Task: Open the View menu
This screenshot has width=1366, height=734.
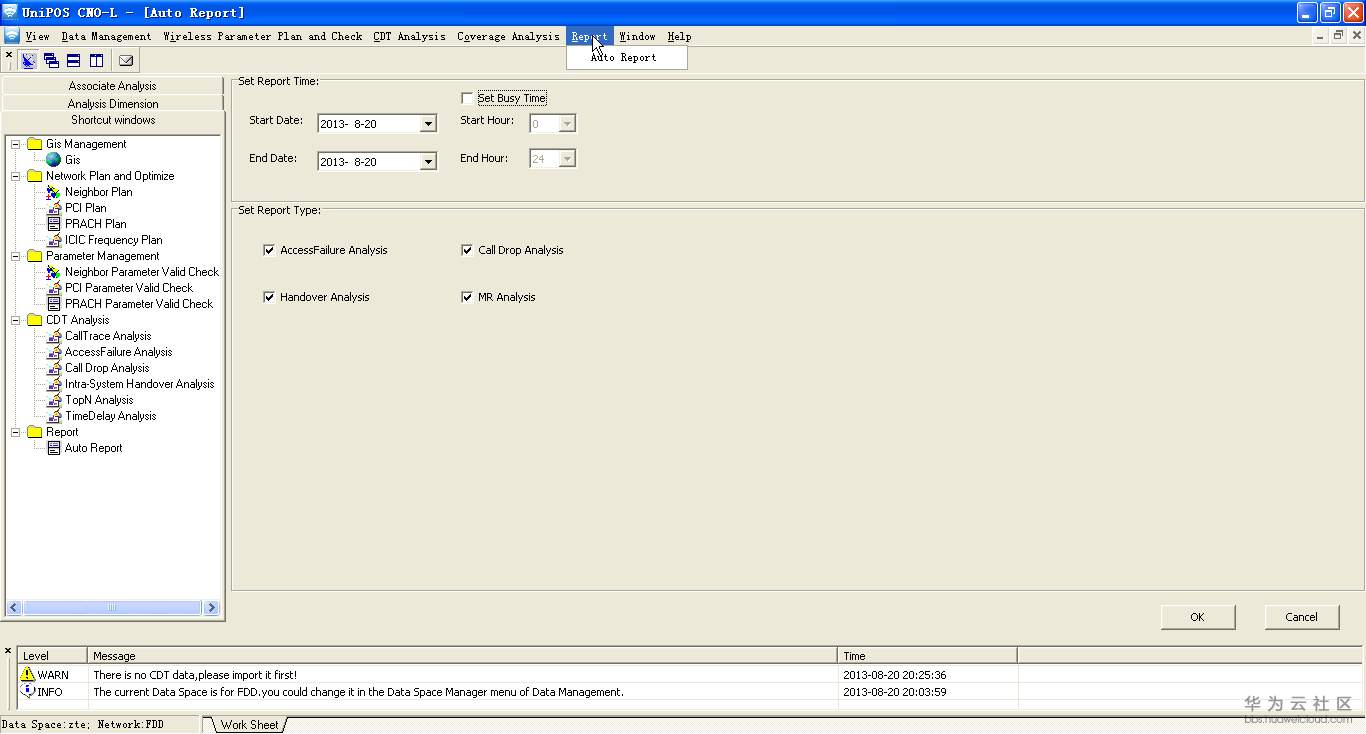Action: (x=37, y=36)
